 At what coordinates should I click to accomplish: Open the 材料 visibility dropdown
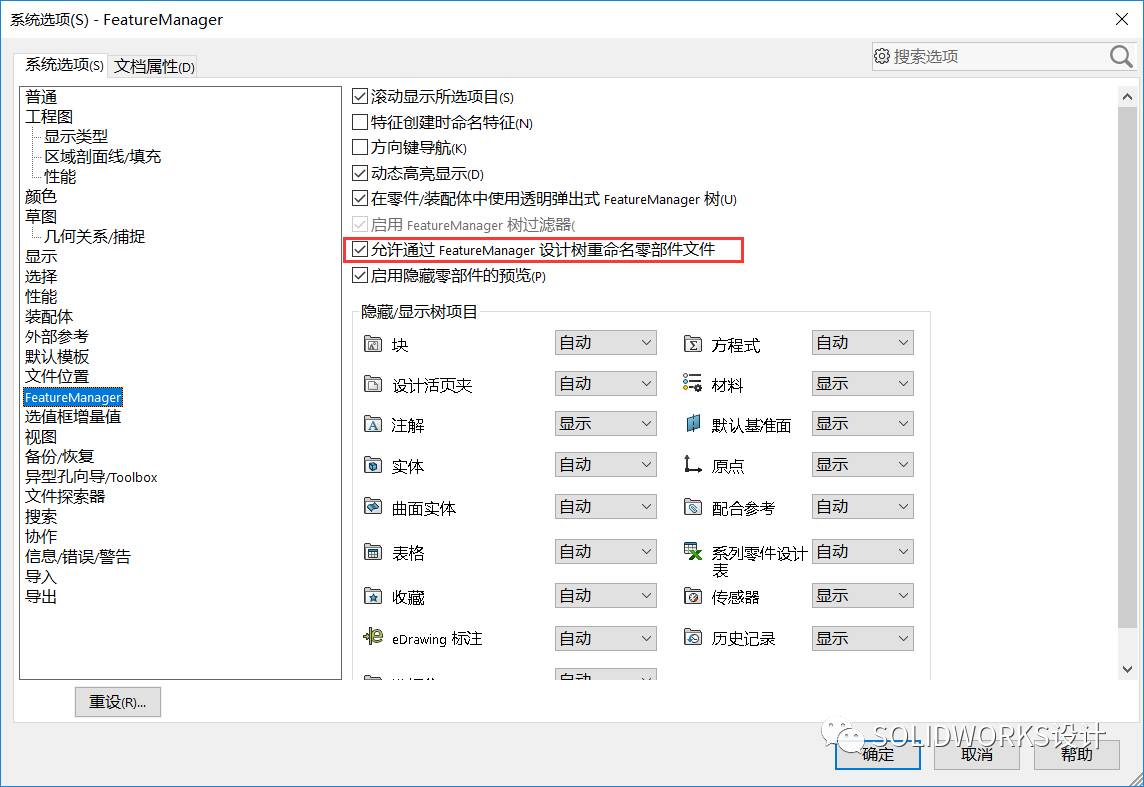pos(862,384)
